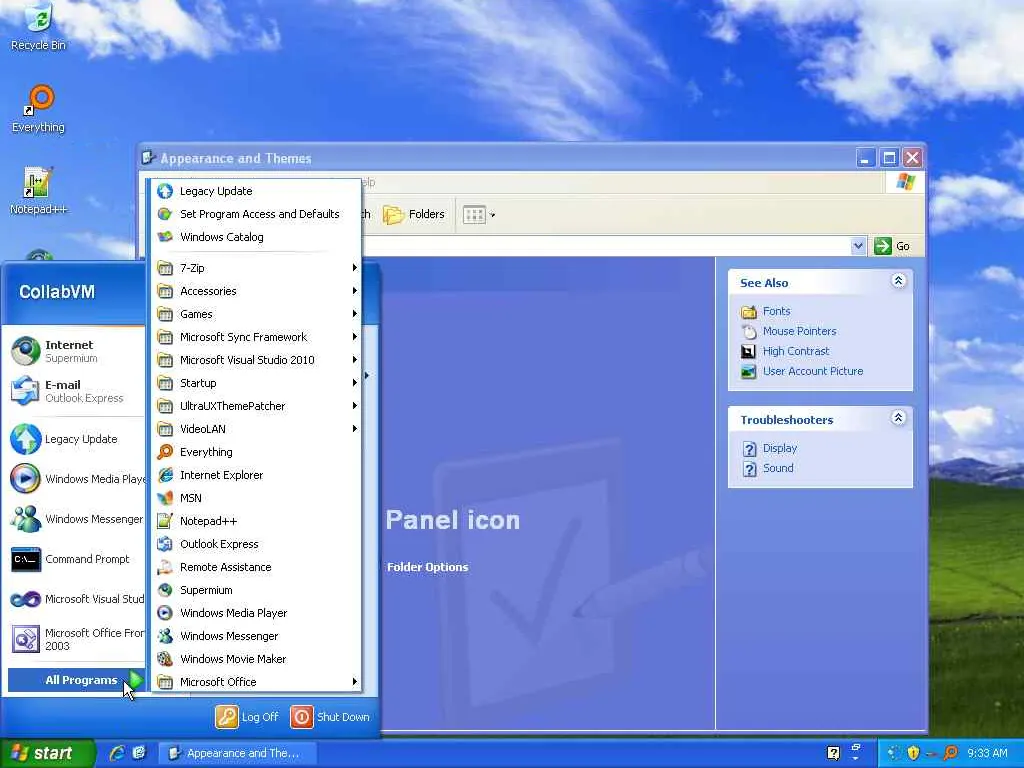This screenshot has height=768, width=1024.
Task: Expand the VideoLAN program folder
Action: point(256,428)
